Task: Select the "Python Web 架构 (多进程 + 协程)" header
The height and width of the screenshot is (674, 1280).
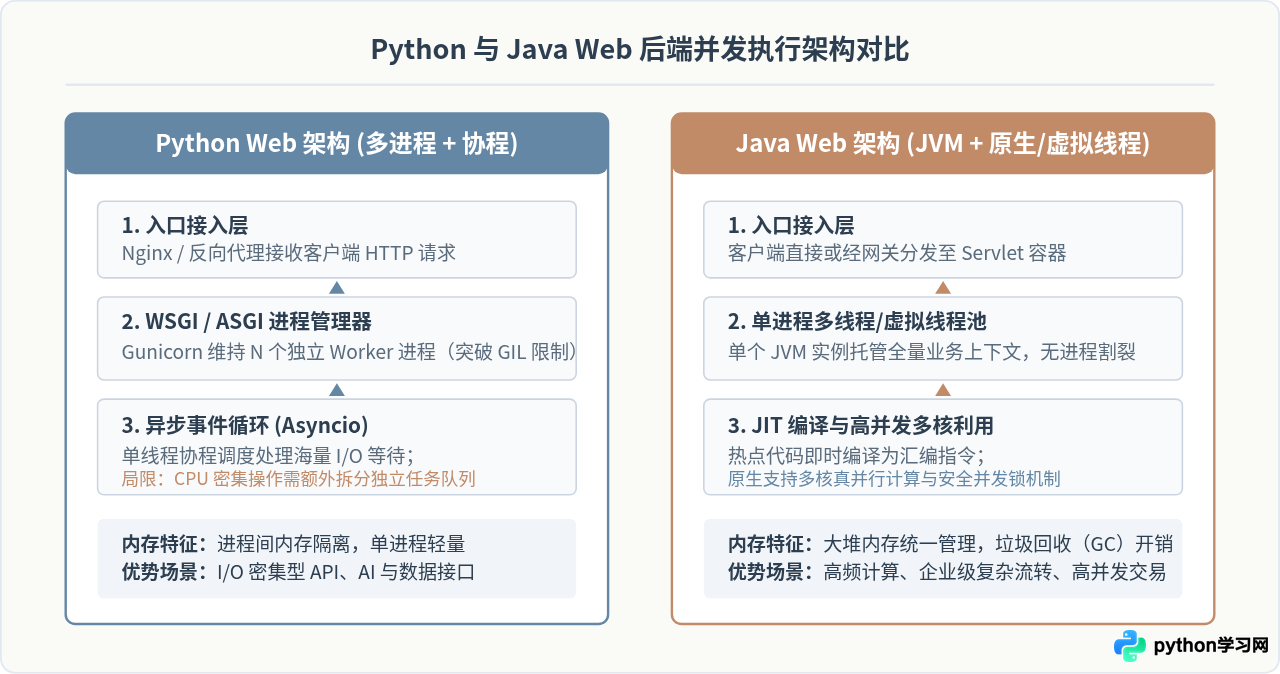Action: tap(337, 143)
